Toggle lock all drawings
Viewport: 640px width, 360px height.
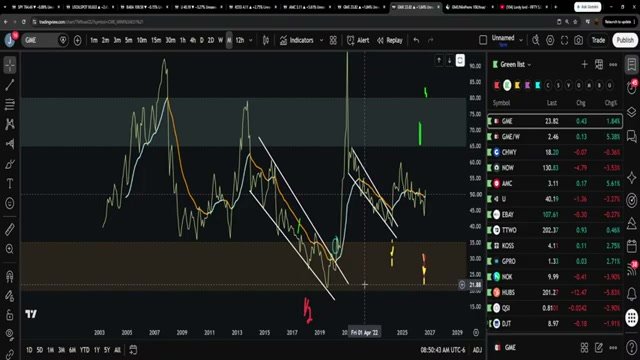pos(10,315)
